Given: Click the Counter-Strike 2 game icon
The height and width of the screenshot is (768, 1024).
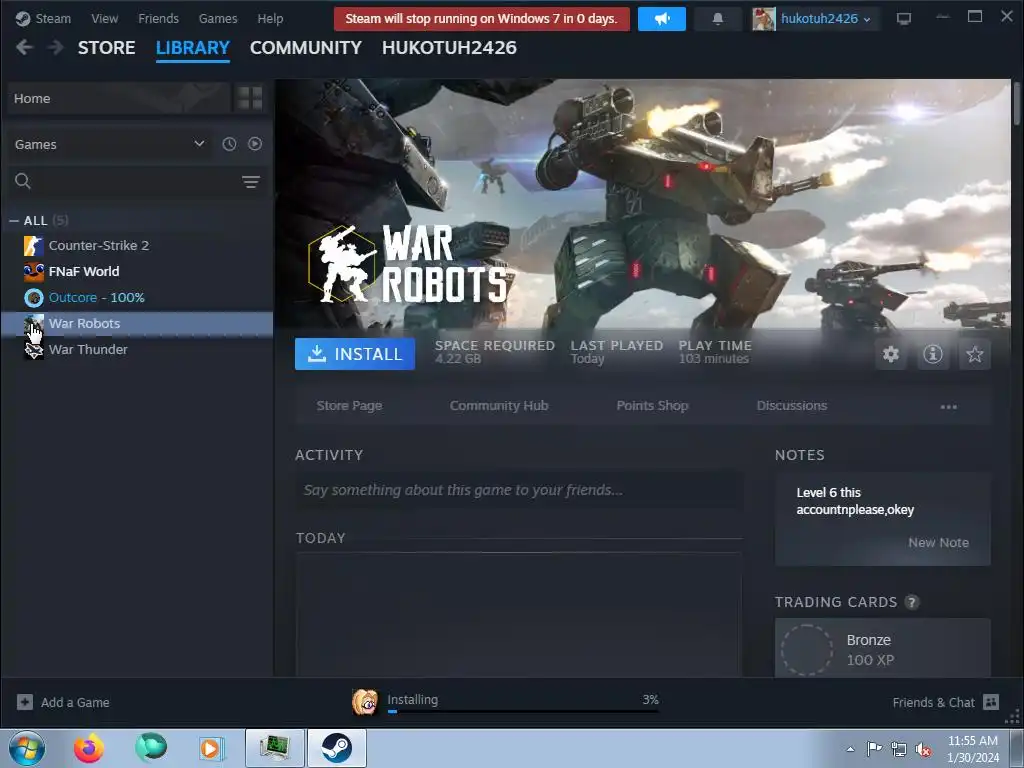Looking at the screenshot, I should 33,246.
